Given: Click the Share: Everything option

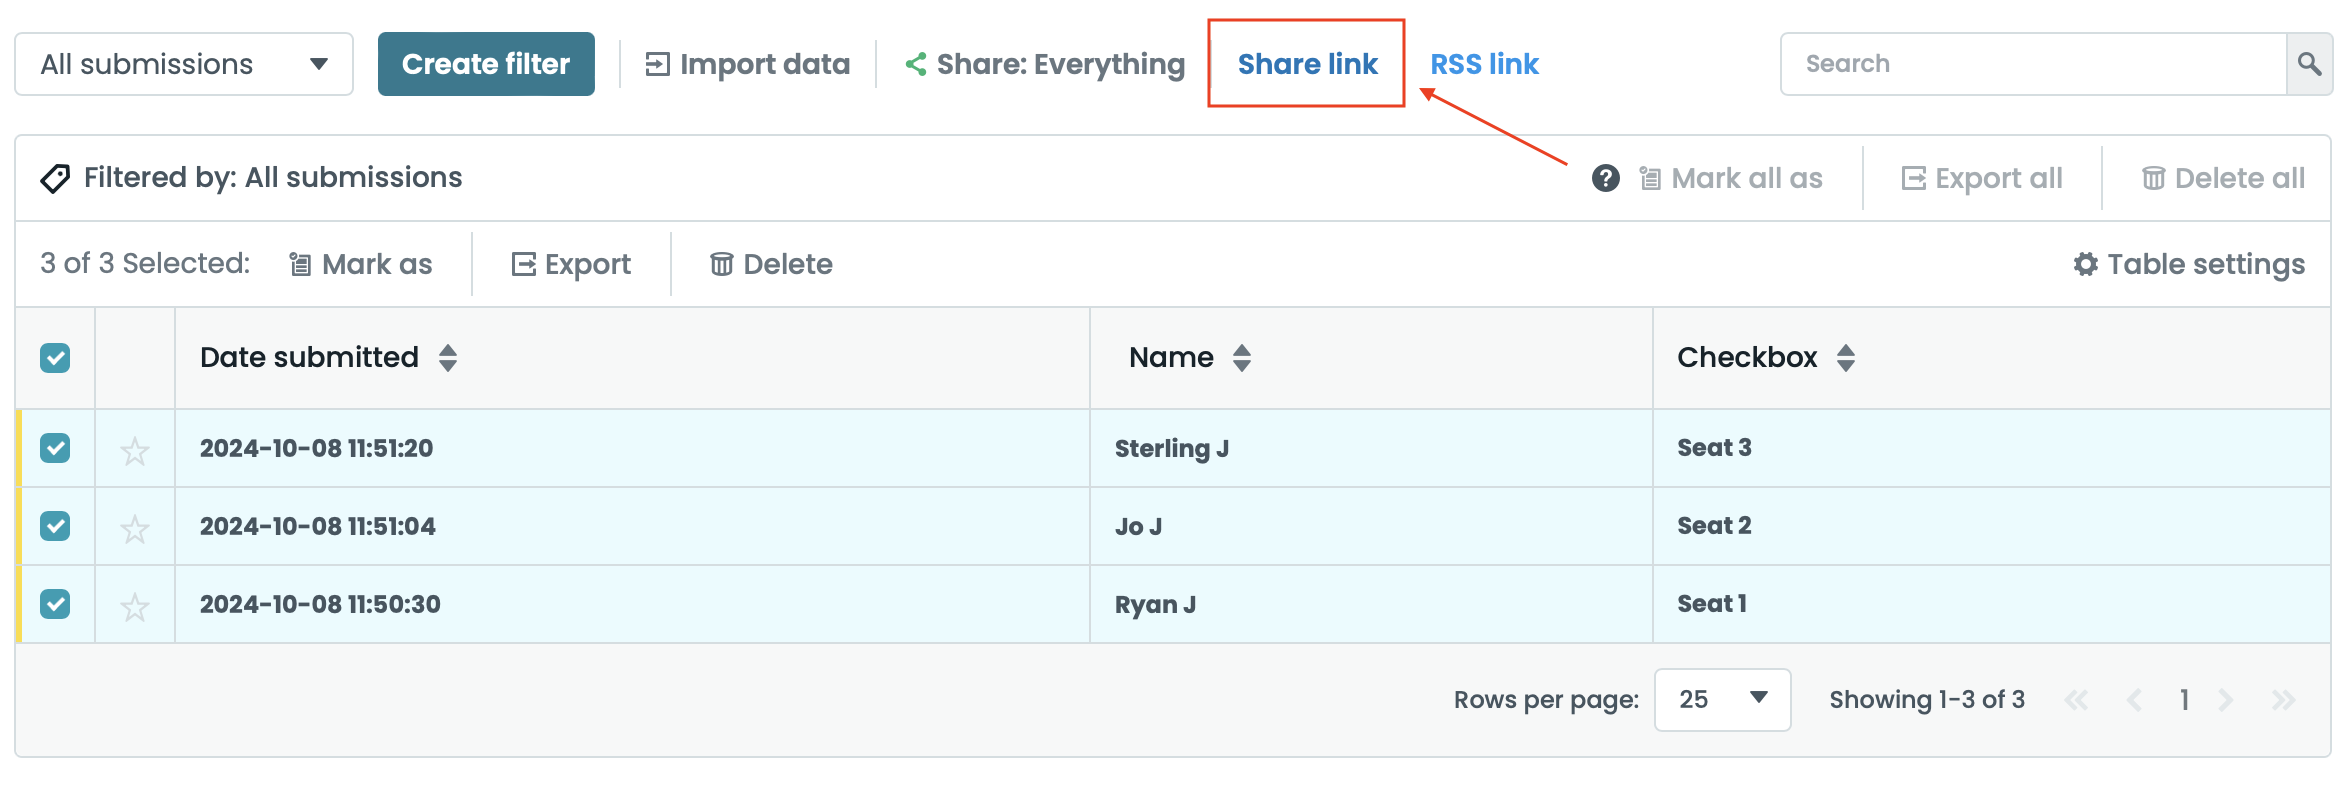Looking at the screenshot, I should tap(1045, 64).
